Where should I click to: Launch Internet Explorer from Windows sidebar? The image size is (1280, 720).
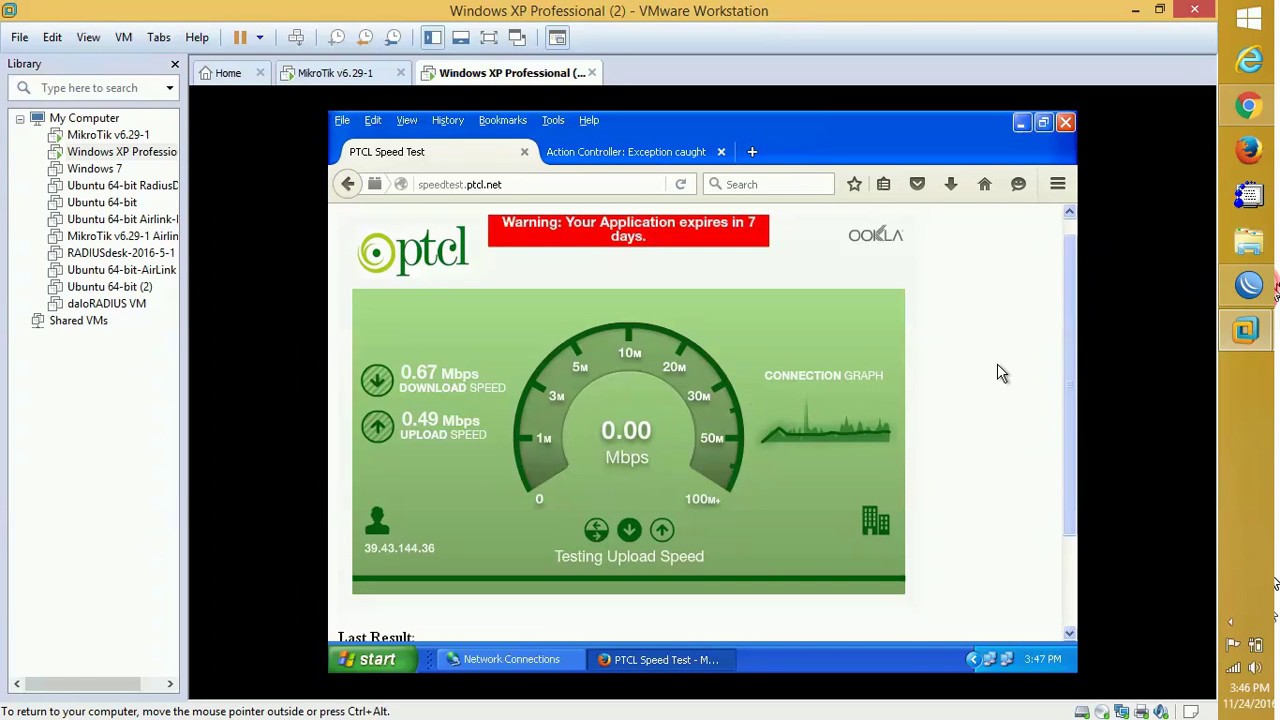click(1249, 61)
